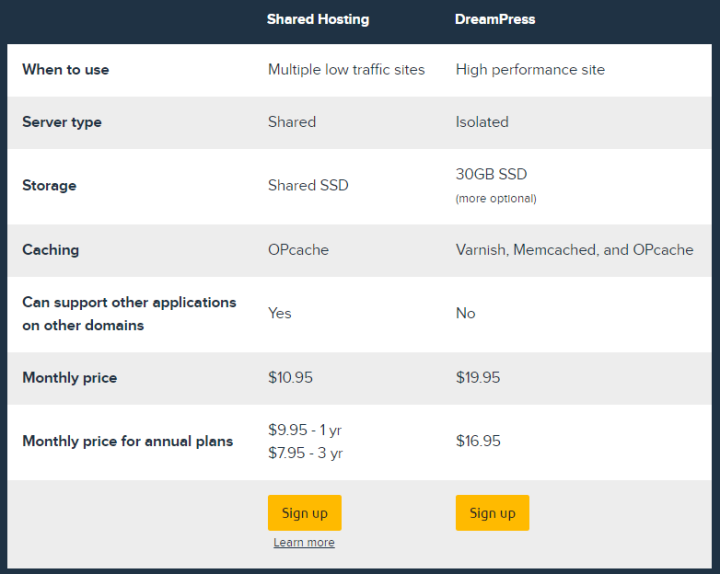Click Sign up under DreamPress

[492, 512]
